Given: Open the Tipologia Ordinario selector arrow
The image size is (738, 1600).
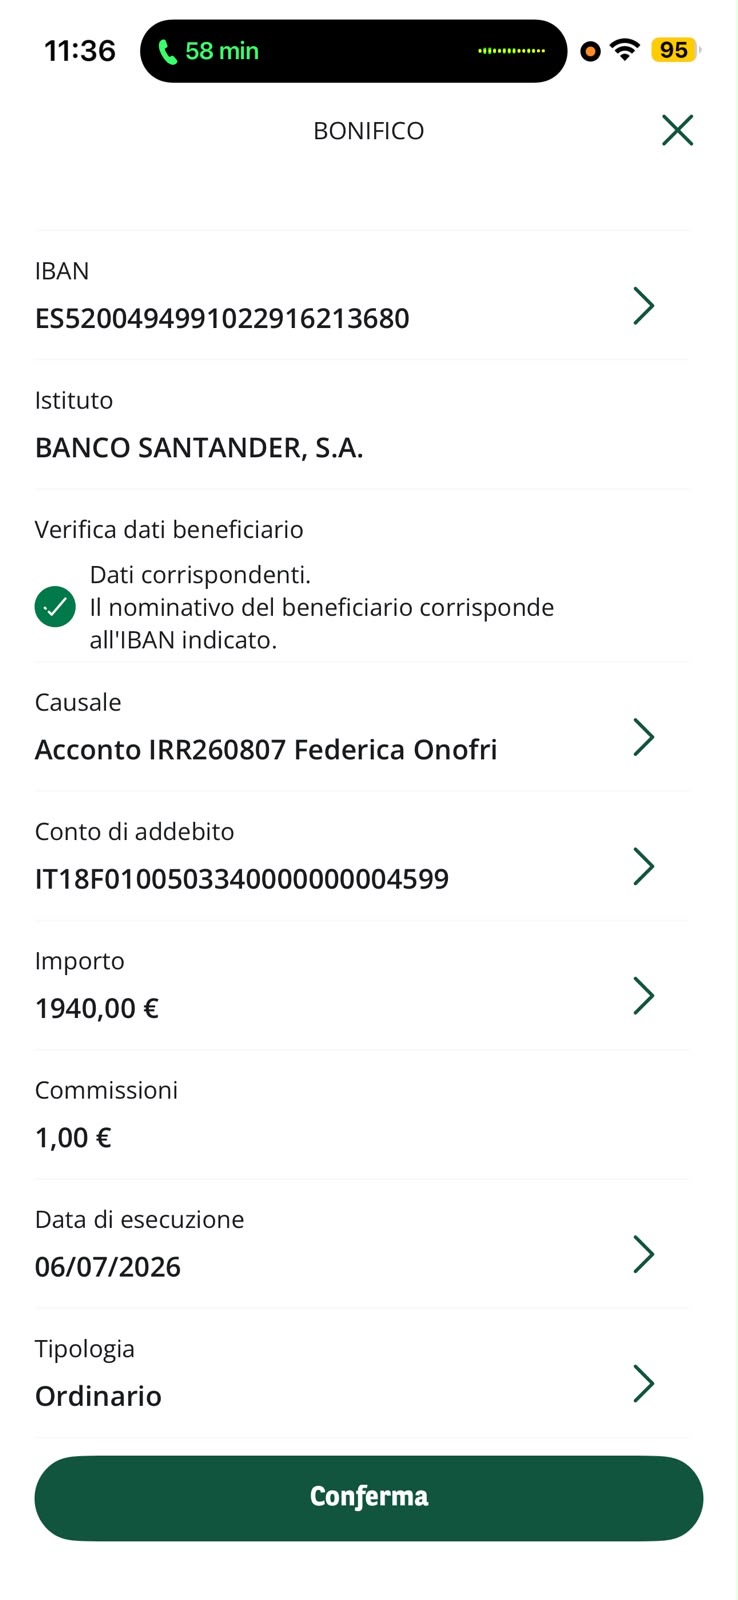Looking at the screenshot, I should tap(644, 1383).
